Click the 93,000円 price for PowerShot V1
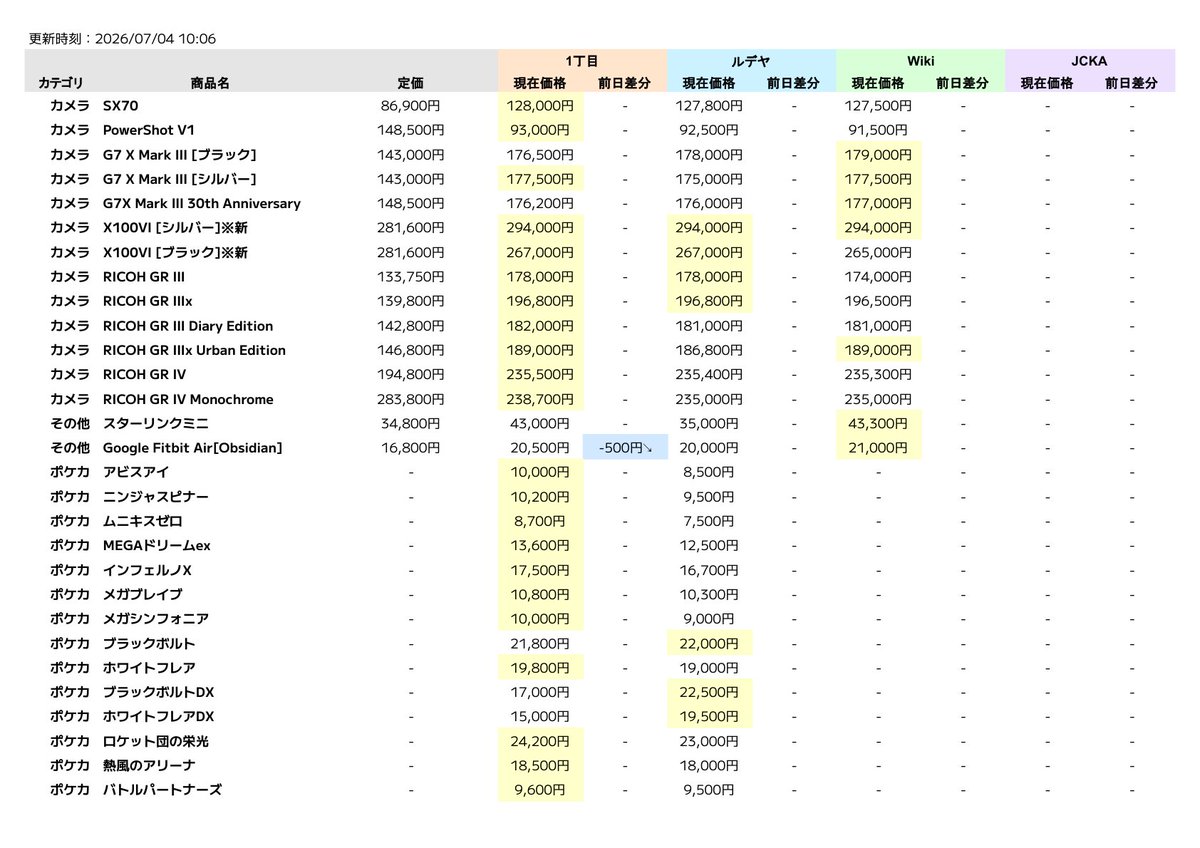Viewport: 1200px width, 848px height. click(x=540, y=130)
